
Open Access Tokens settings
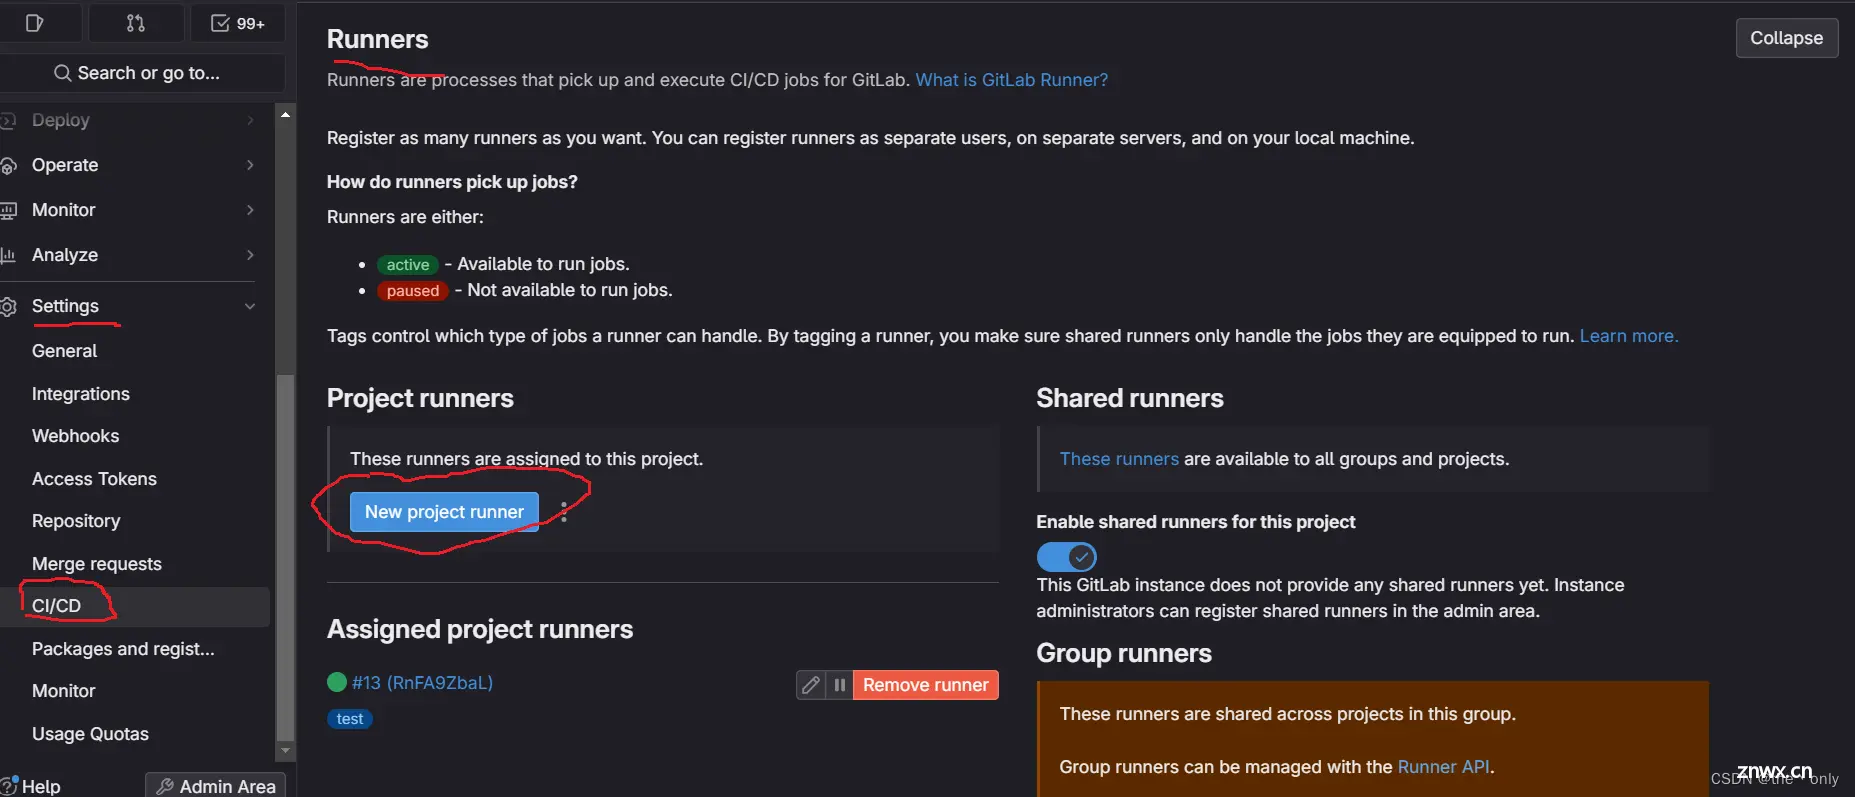click(x=94, y=479)
